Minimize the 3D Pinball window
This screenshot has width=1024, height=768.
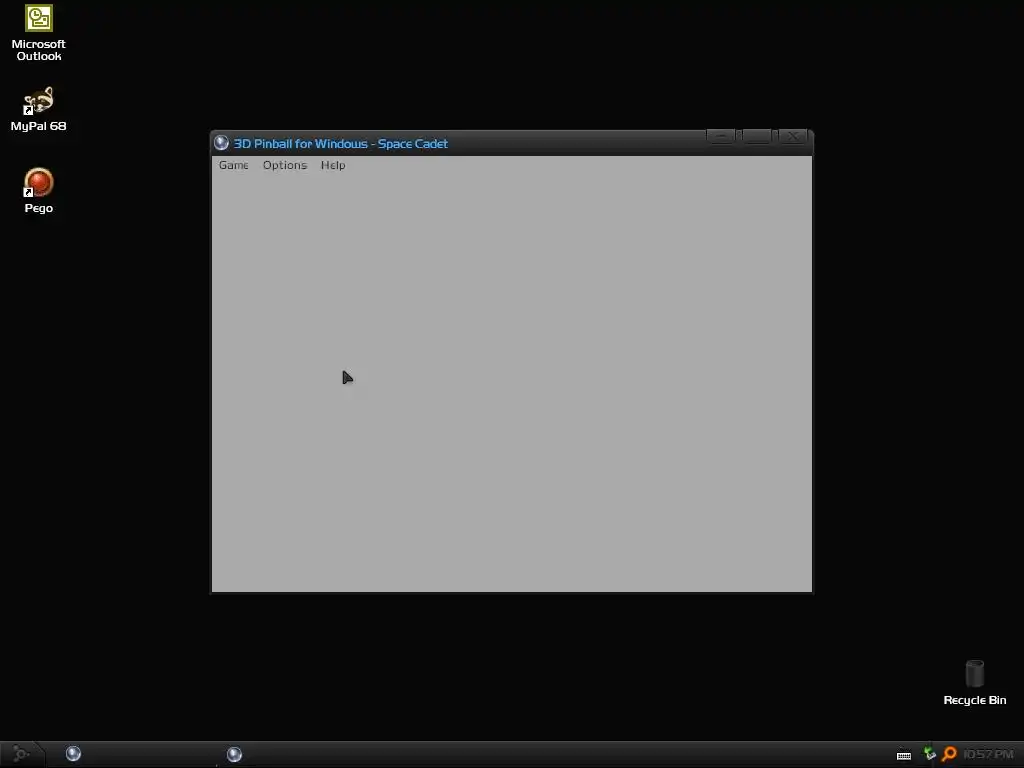click(721, 136)
